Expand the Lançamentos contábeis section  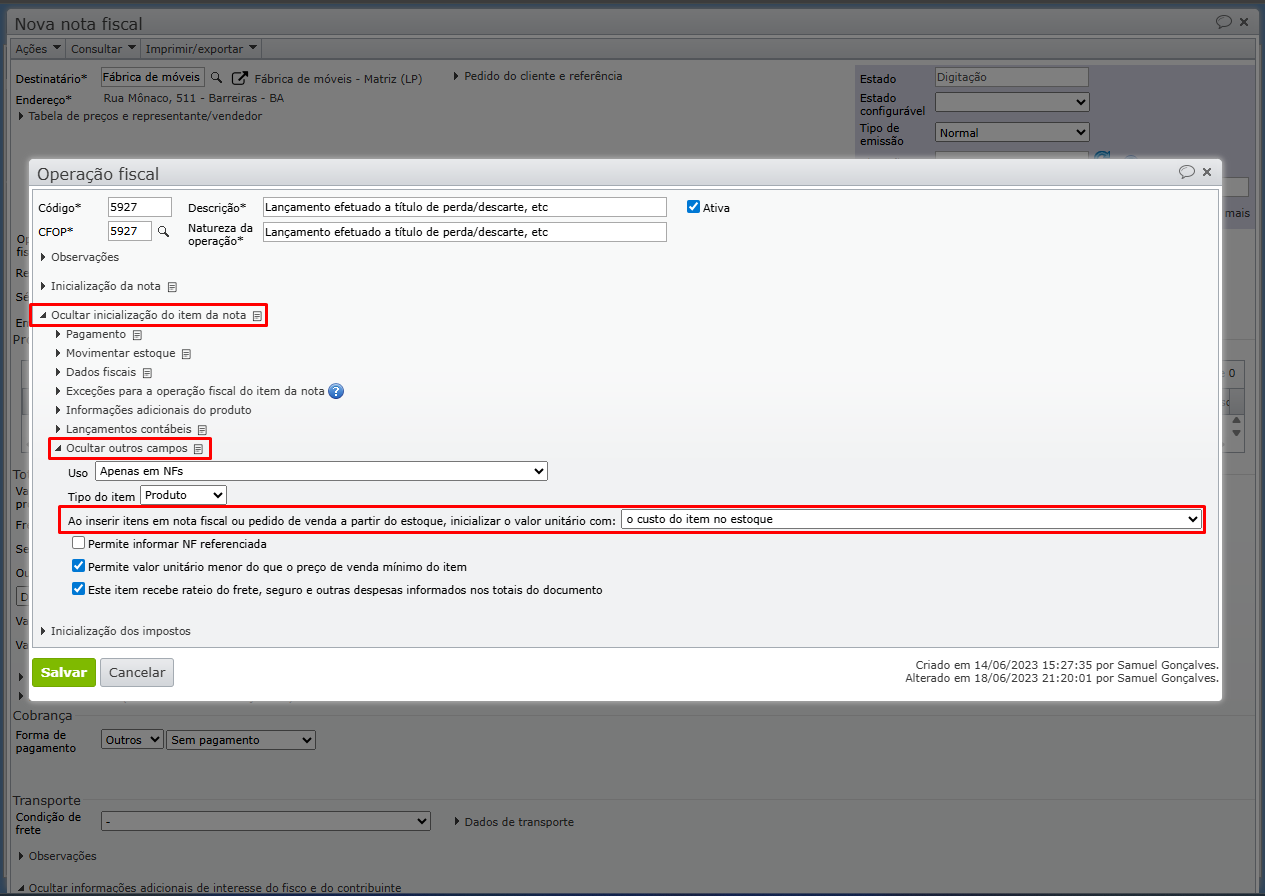(123, 430)
